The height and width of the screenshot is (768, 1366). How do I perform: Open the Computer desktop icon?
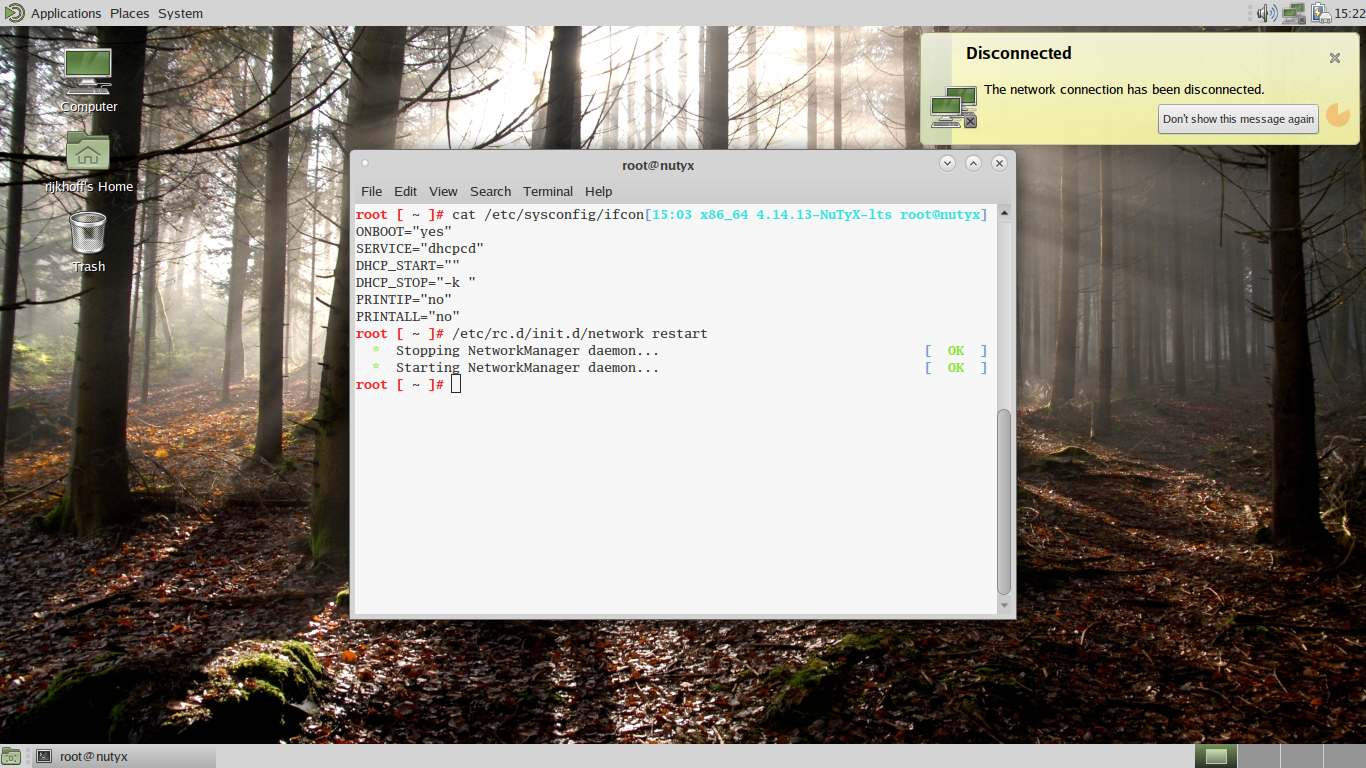tap(88, 71)
